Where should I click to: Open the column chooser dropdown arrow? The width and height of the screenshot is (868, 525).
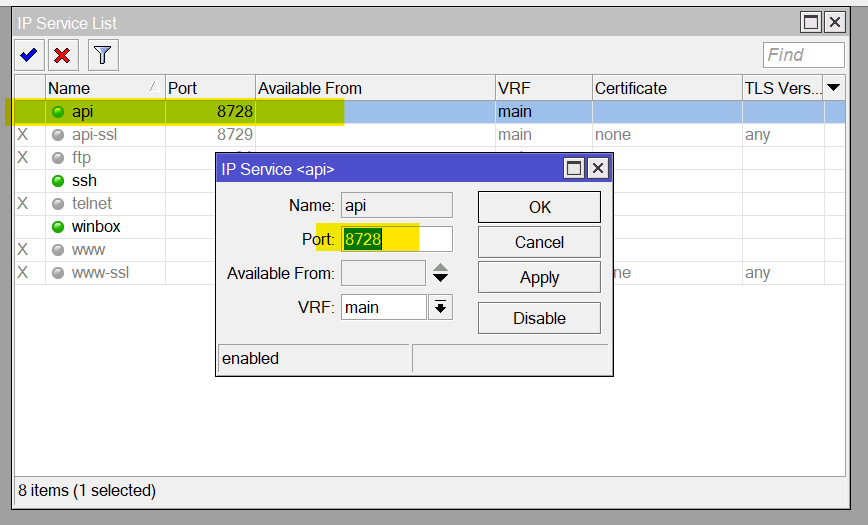pos(833,88)
